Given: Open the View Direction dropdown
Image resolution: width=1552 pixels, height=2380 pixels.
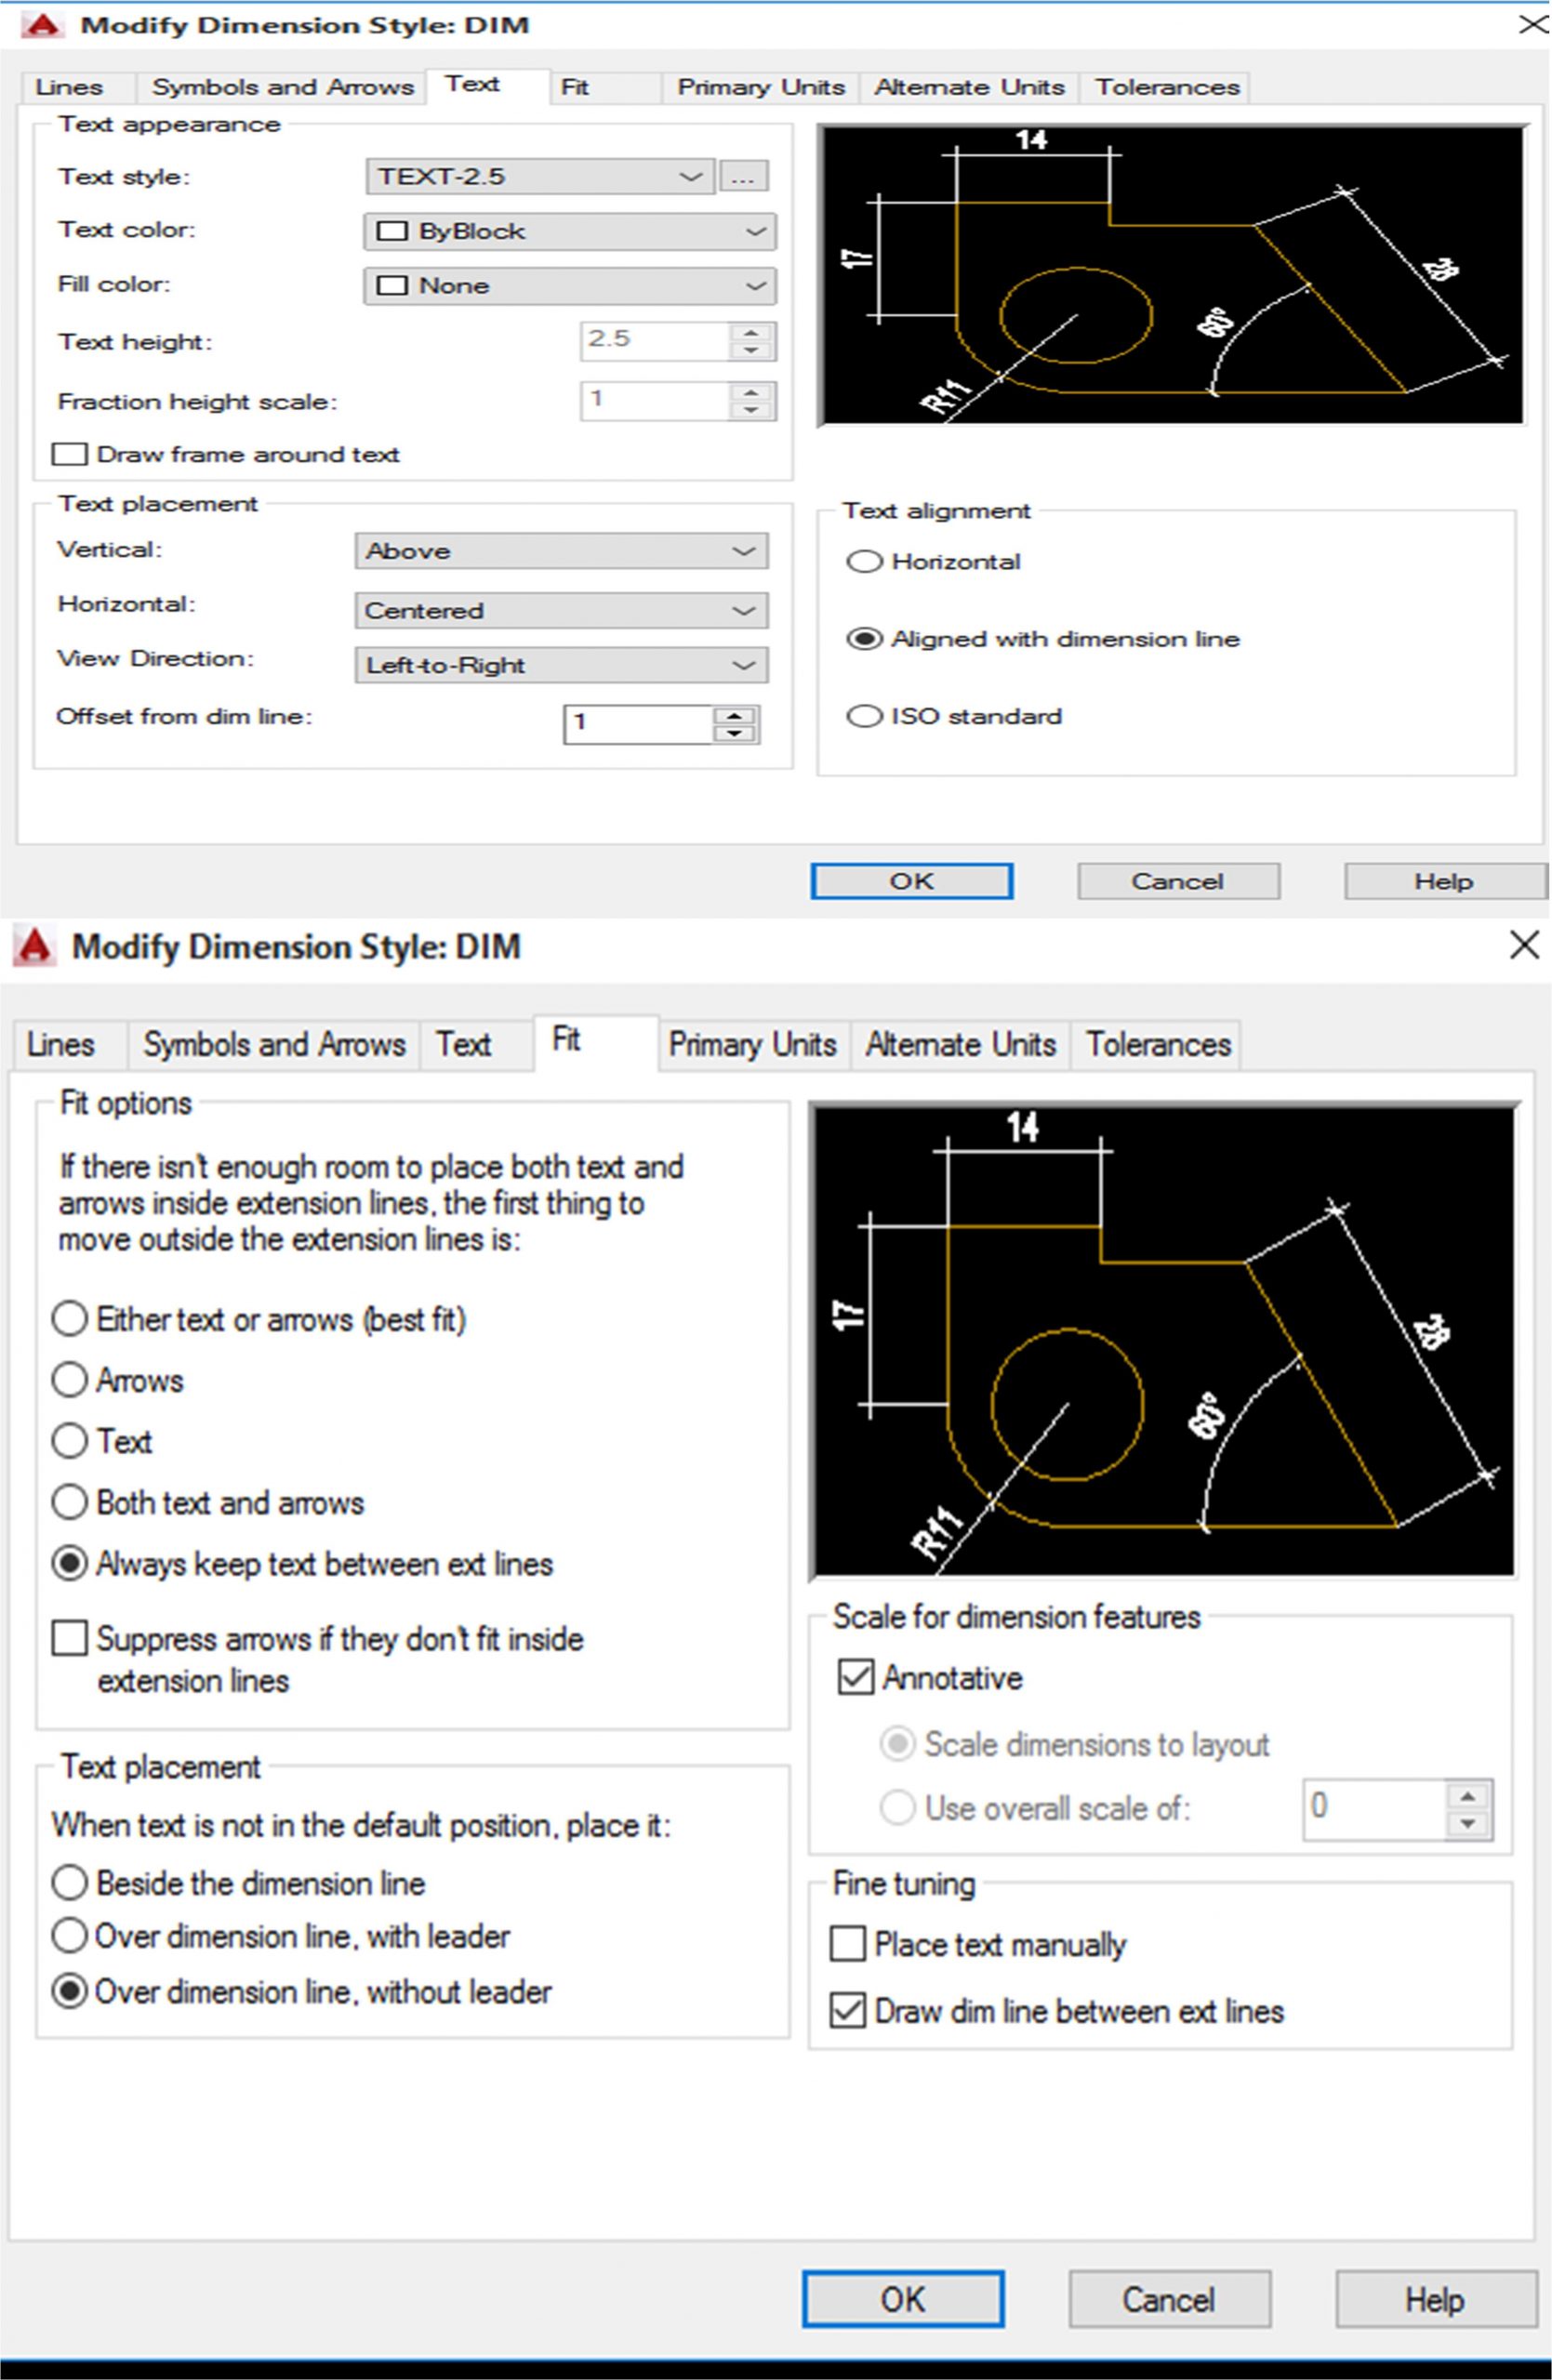Looking at the screenshot, I should pos(561,665).
